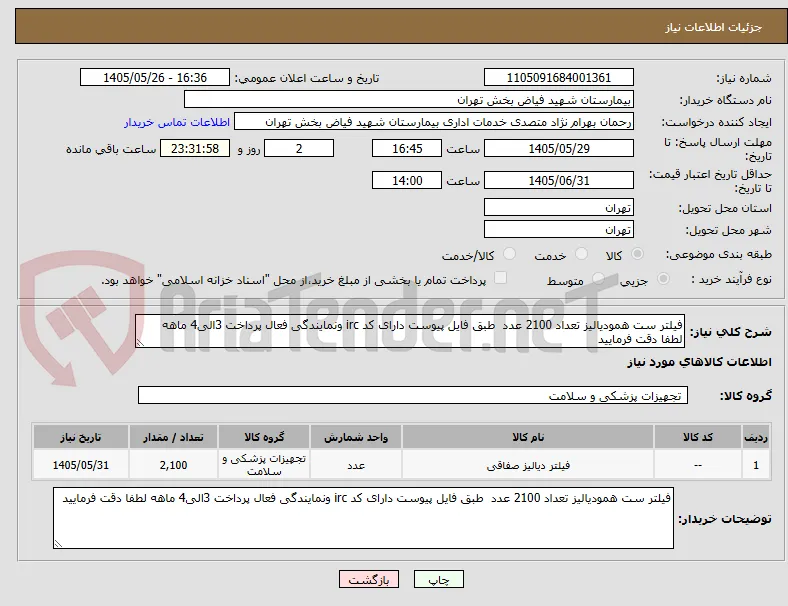
Task: Click the item name cell فیلتر دیالیز صفاقی
Action: coord(528,465)
